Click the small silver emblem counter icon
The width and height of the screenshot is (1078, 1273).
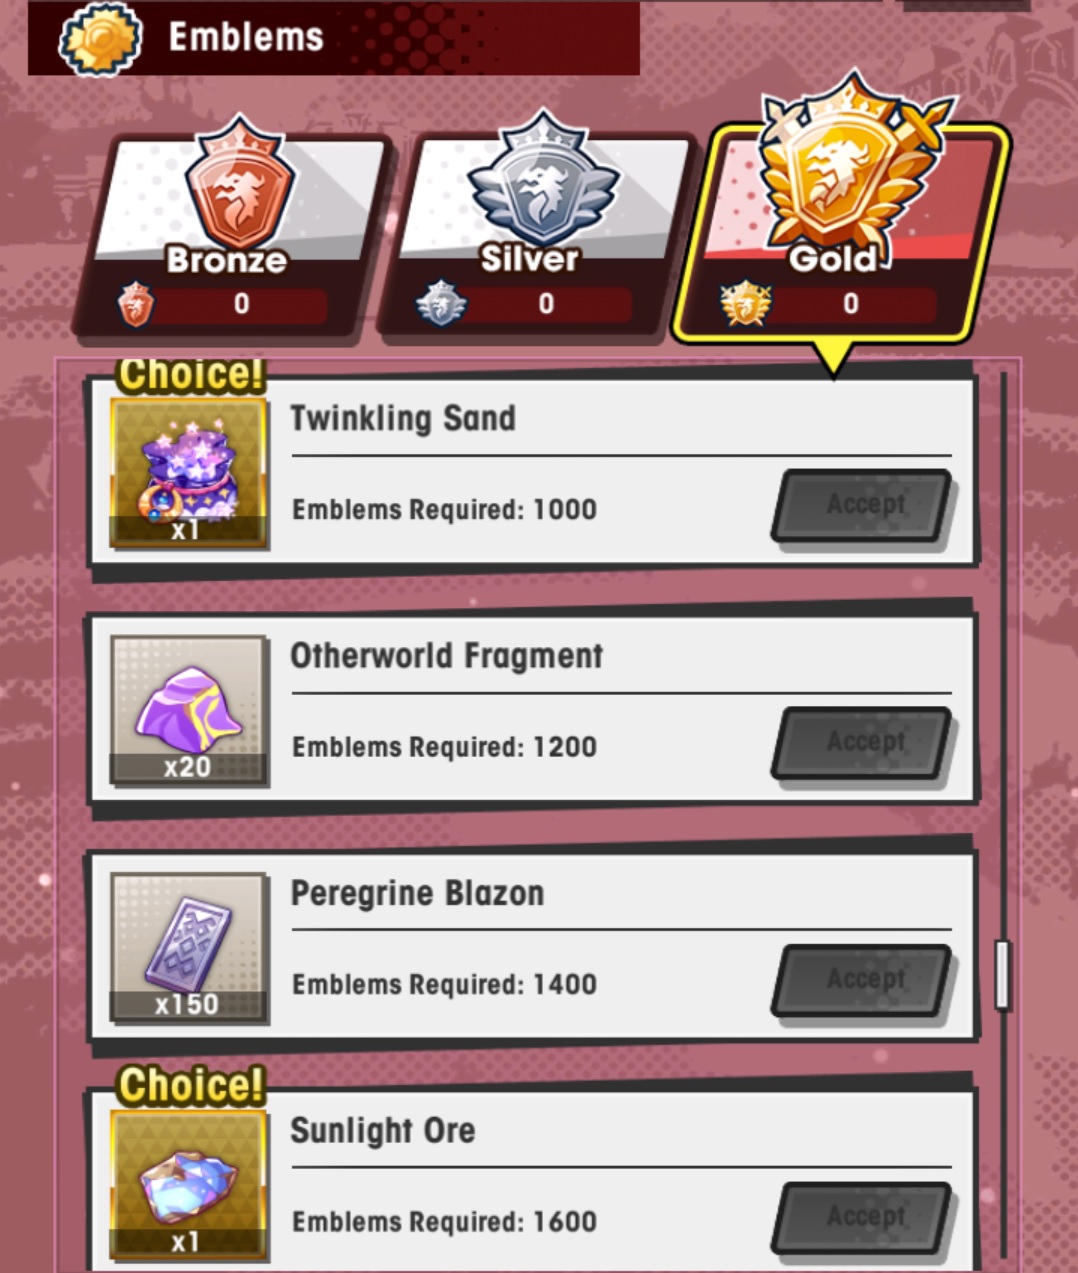click(x=441, y=304)
